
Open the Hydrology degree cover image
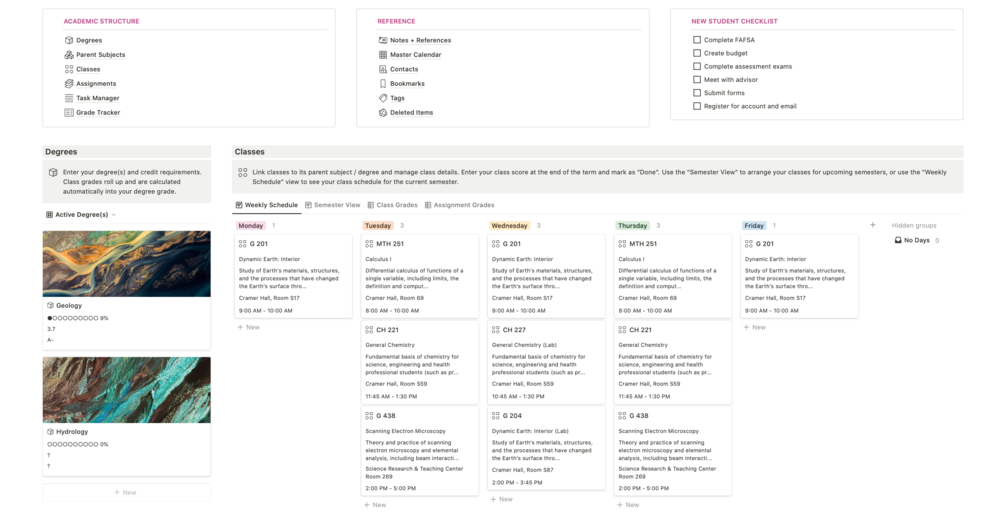point(127,390)
